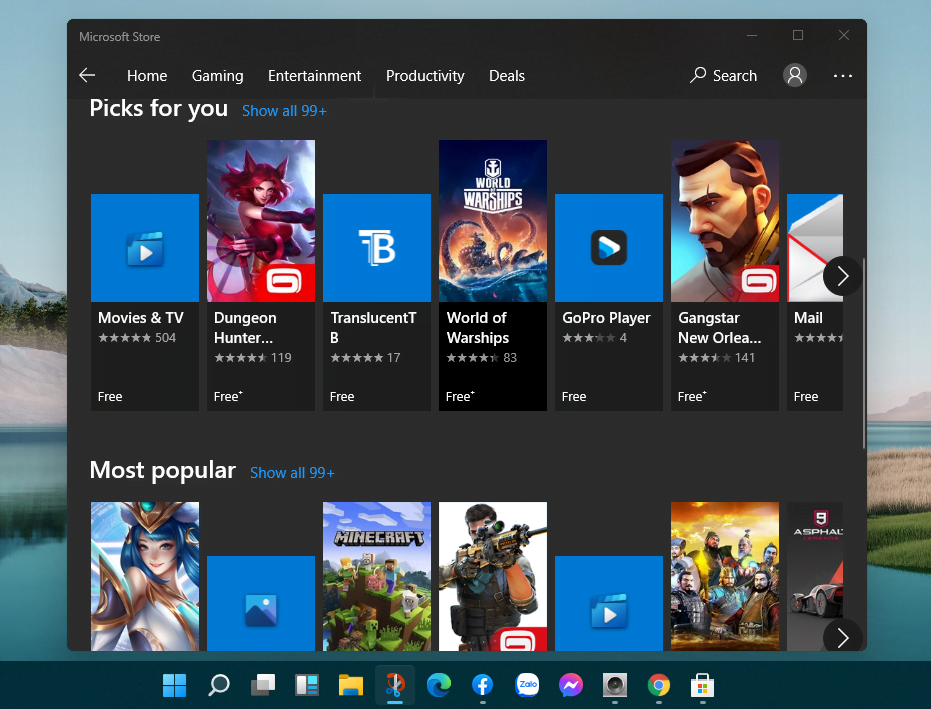Launch Google Chrome from taskbar

658,685
